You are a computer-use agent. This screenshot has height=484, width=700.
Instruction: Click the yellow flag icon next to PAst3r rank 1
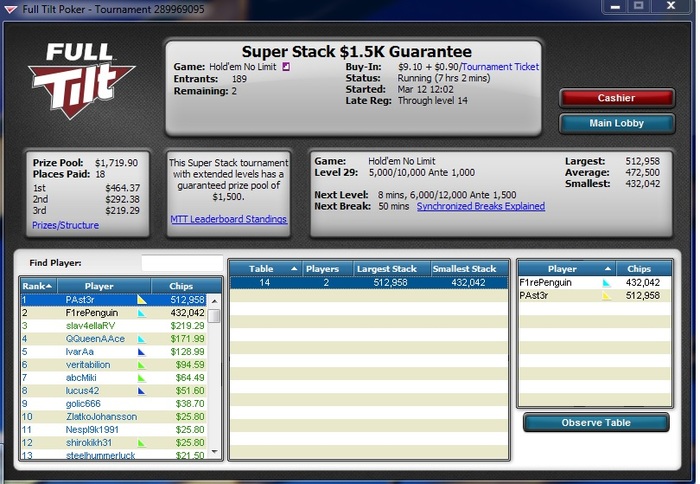(142, 300)
